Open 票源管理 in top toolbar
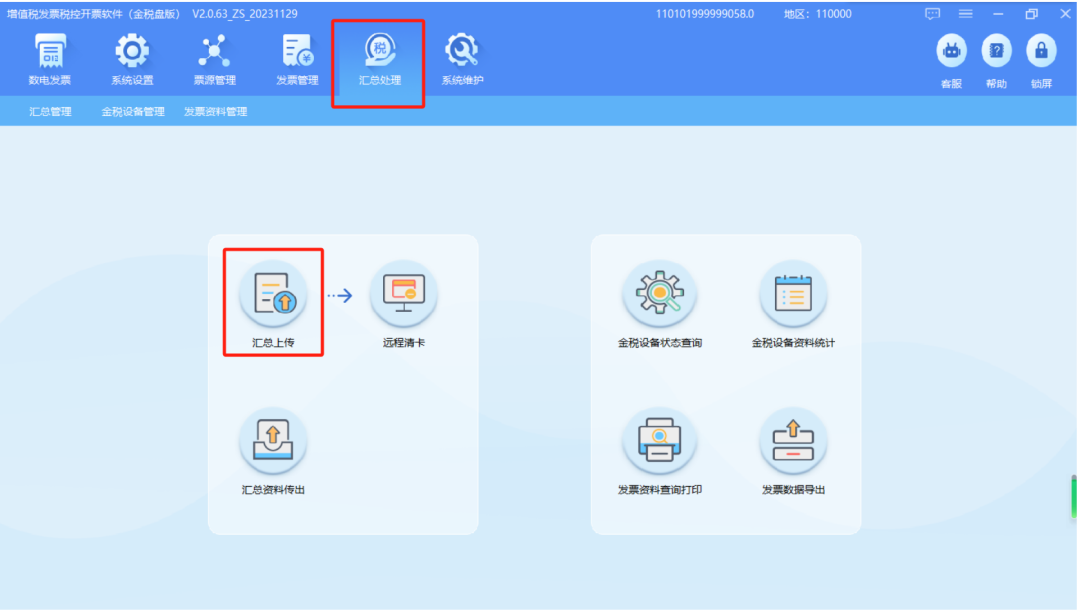Image resolution: width=1080 pixels, height=611 pixels. point(214,59)
